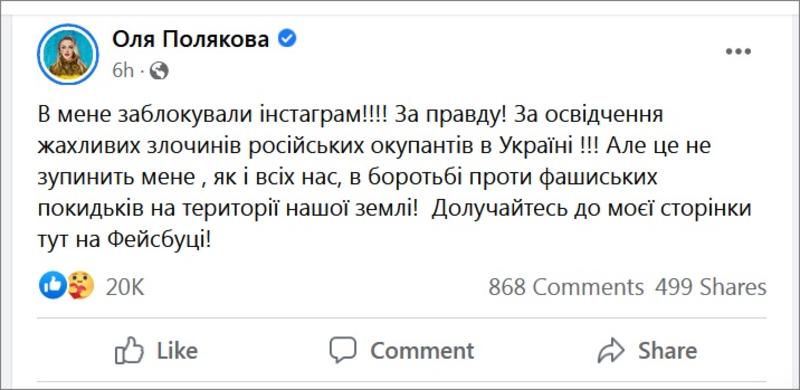Click the line starting with "В мене заблокували інстаграм"
This screenshot has height=390, width=800.
(351, 114)
